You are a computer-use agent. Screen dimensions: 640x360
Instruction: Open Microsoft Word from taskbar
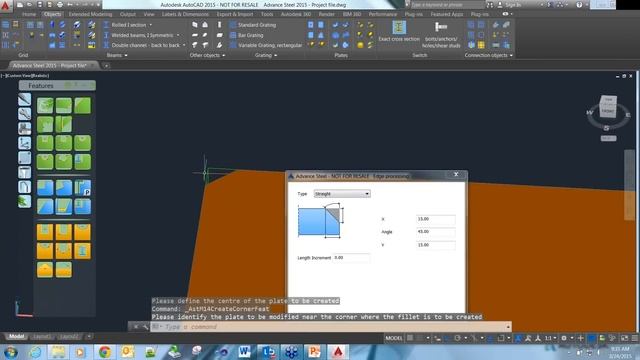point(244,352)
